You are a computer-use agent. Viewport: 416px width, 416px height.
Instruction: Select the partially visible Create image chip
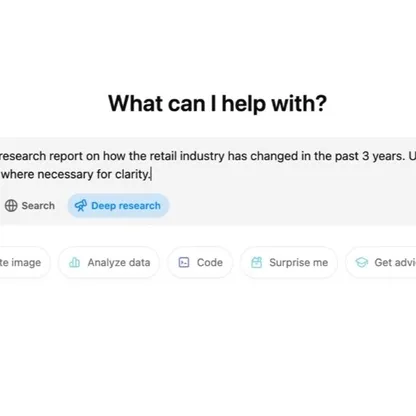pyautogui.click(x=23, y=263)
